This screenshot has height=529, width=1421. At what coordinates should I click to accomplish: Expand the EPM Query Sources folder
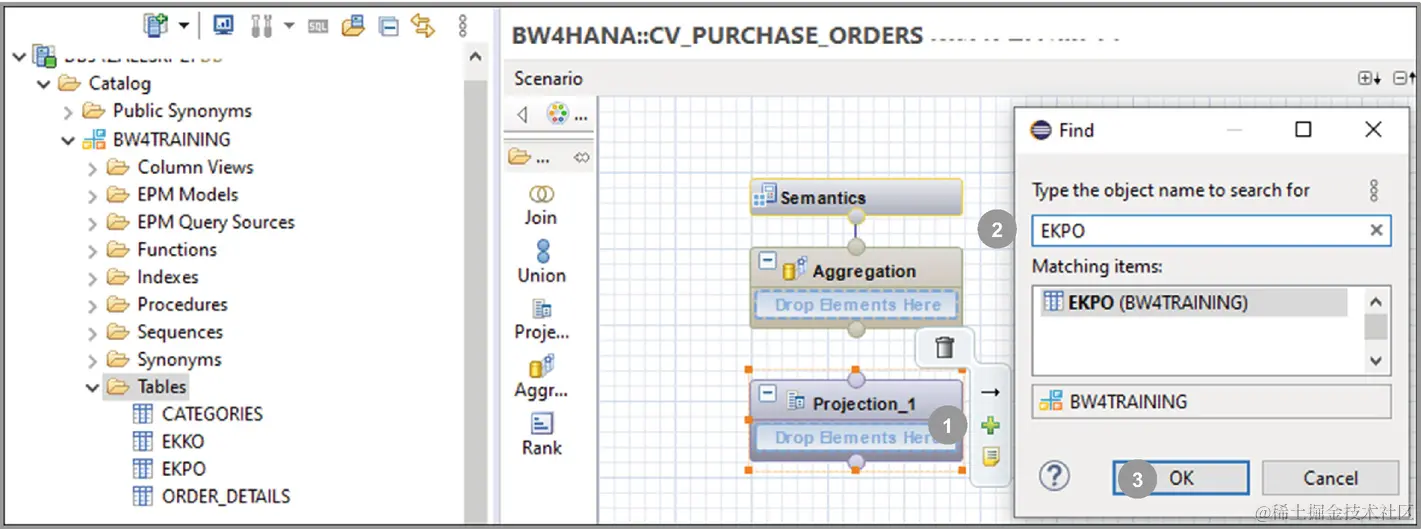[x=93, y=223]
